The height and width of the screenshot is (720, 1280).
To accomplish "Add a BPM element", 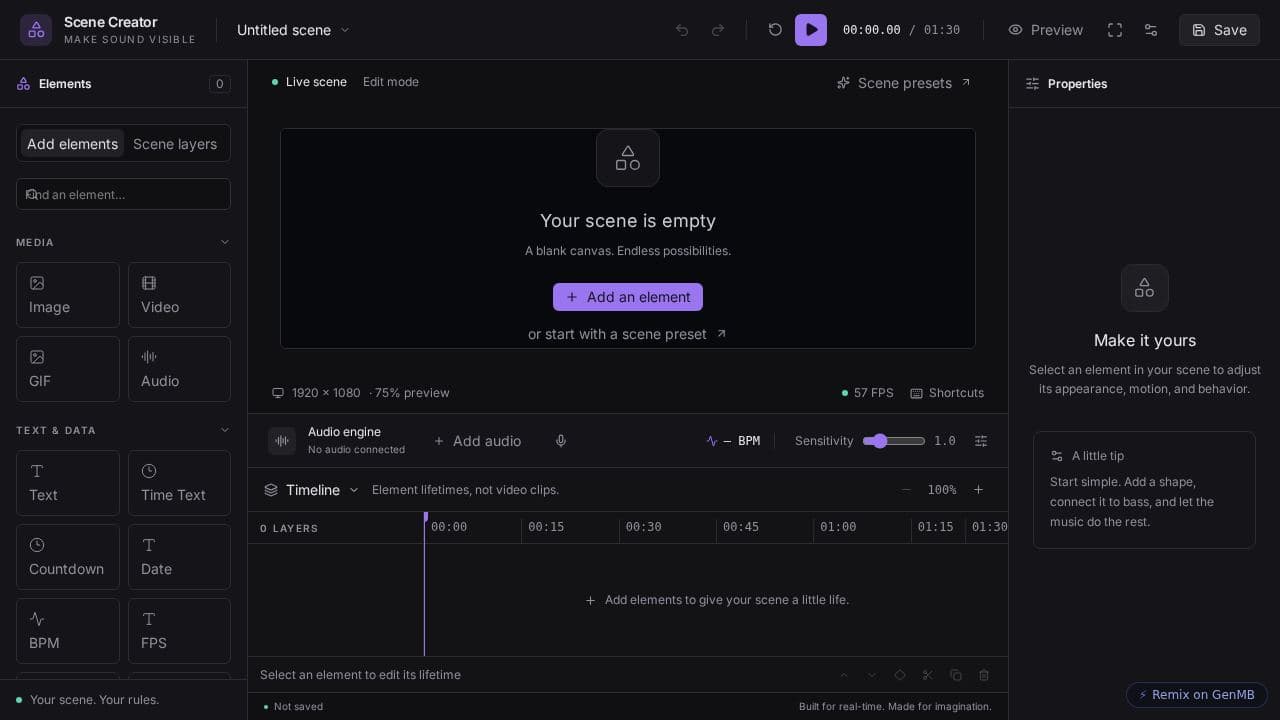I will 68,631.
